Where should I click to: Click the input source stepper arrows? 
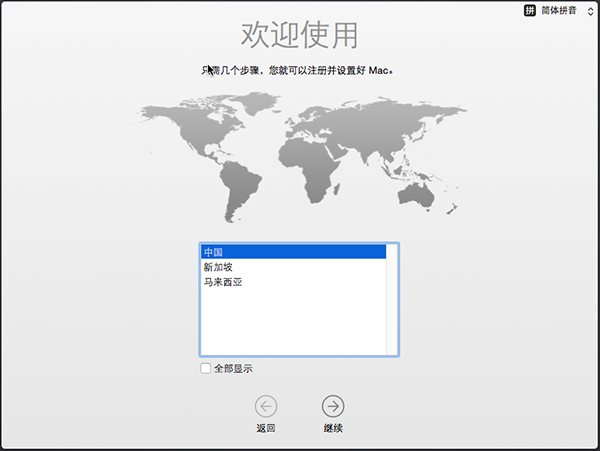(590, 11)
